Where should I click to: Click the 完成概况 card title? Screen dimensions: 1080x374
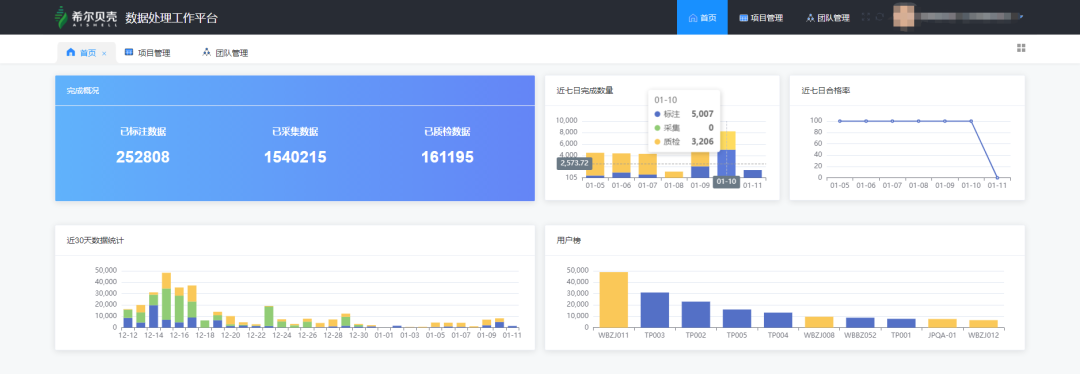pos(83,90)
